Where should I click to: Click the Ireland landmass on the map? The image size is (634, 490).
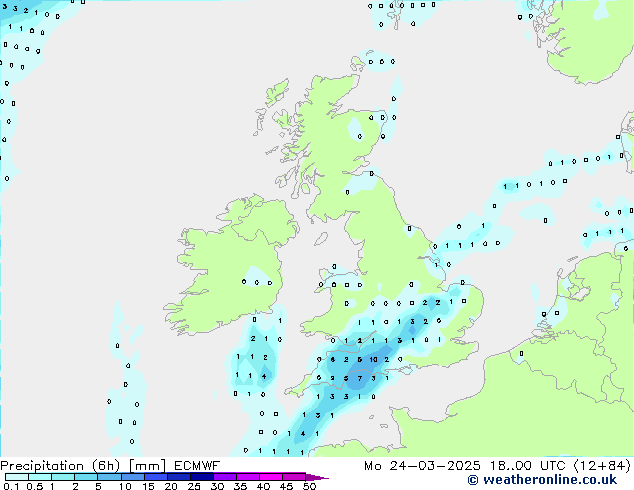pyautogui.click(x=232, y=263)
